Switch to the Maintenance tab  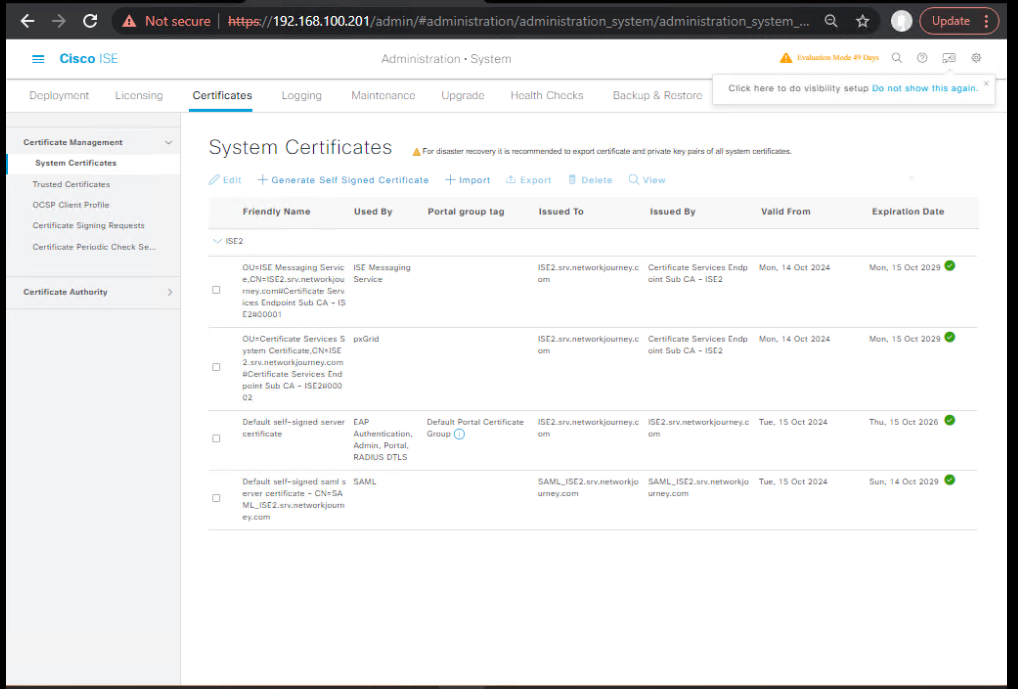pyautogui.click(x=383, y=95)
